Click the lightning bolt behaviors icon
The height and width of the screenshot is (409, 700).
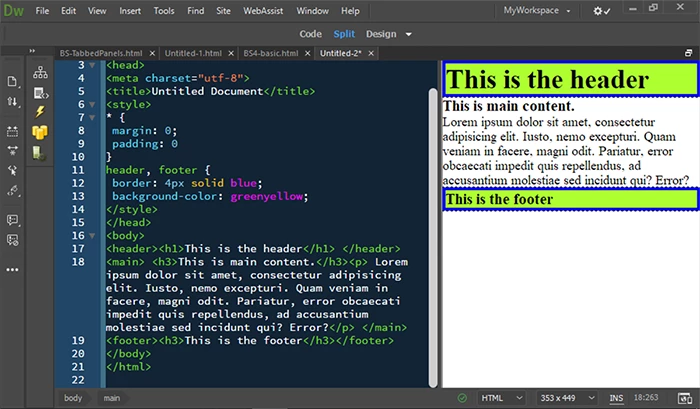click(40, 112)
